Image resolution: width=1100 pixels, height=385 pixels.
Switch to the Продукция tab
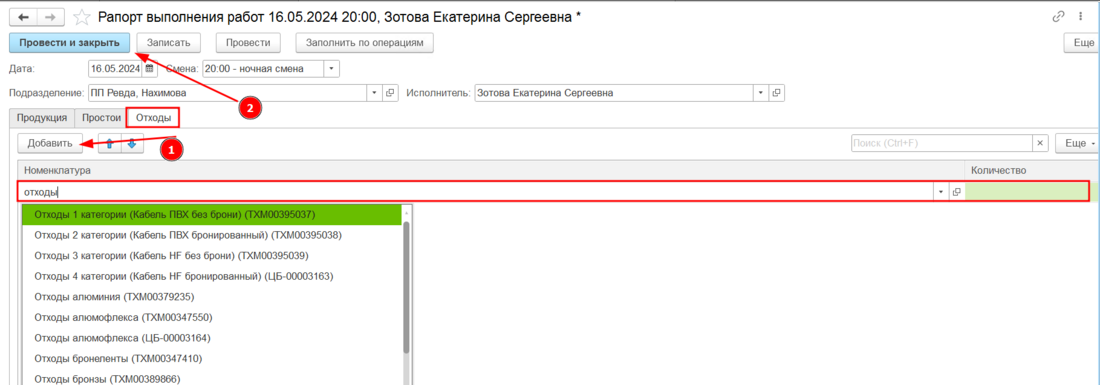pyautogui.click(x=42, y=117)
